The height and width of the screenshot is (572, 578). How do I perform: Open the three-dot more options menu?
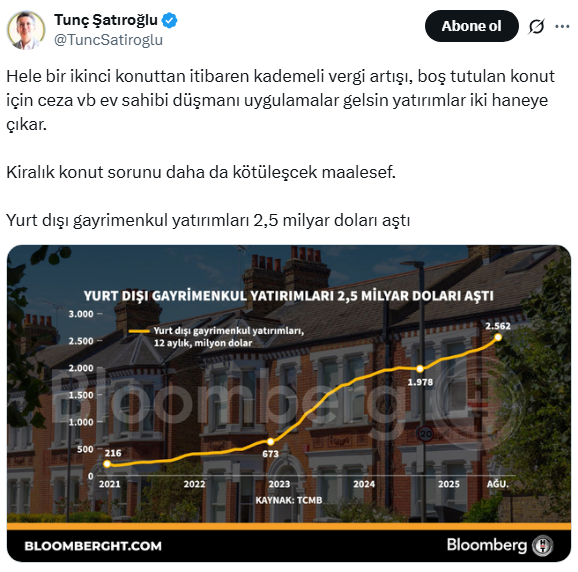pos(562,26)
